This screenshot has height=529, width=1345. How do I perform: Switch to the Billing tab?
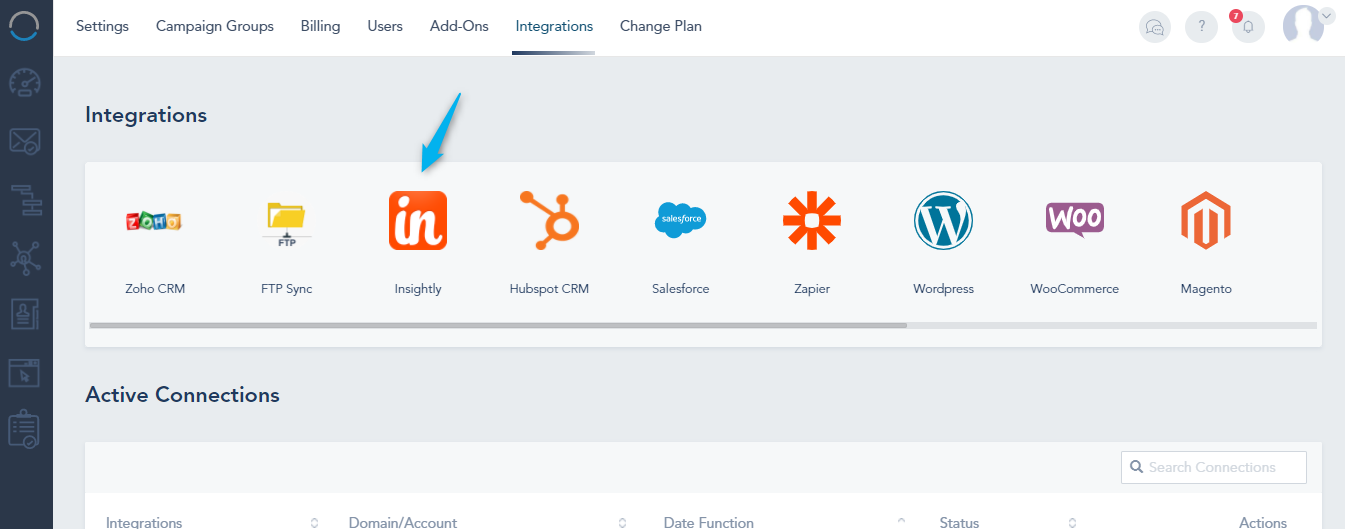pos(320,26)
